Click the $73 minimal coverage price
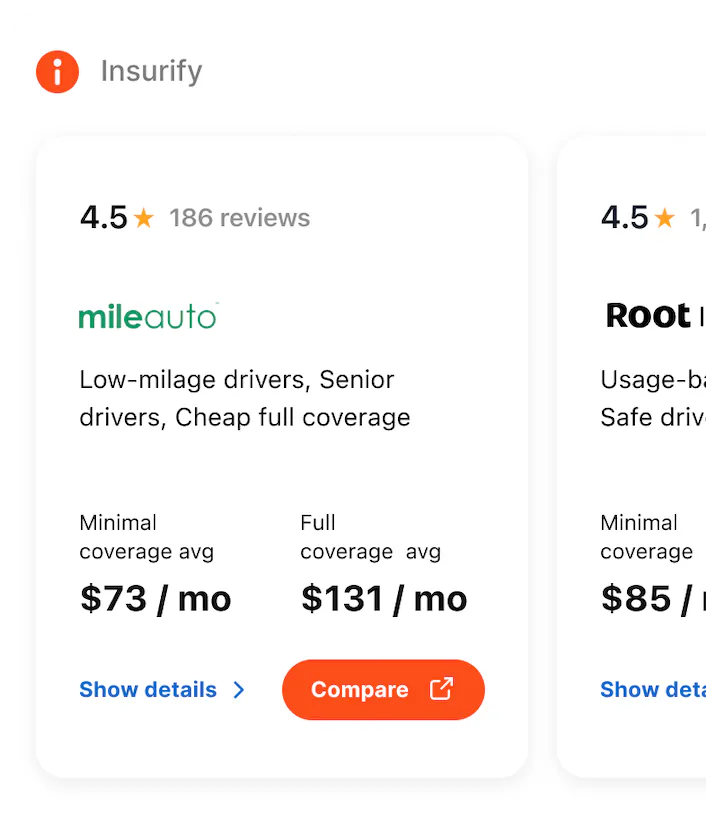The image size is (706, 821). pos(155,598)
